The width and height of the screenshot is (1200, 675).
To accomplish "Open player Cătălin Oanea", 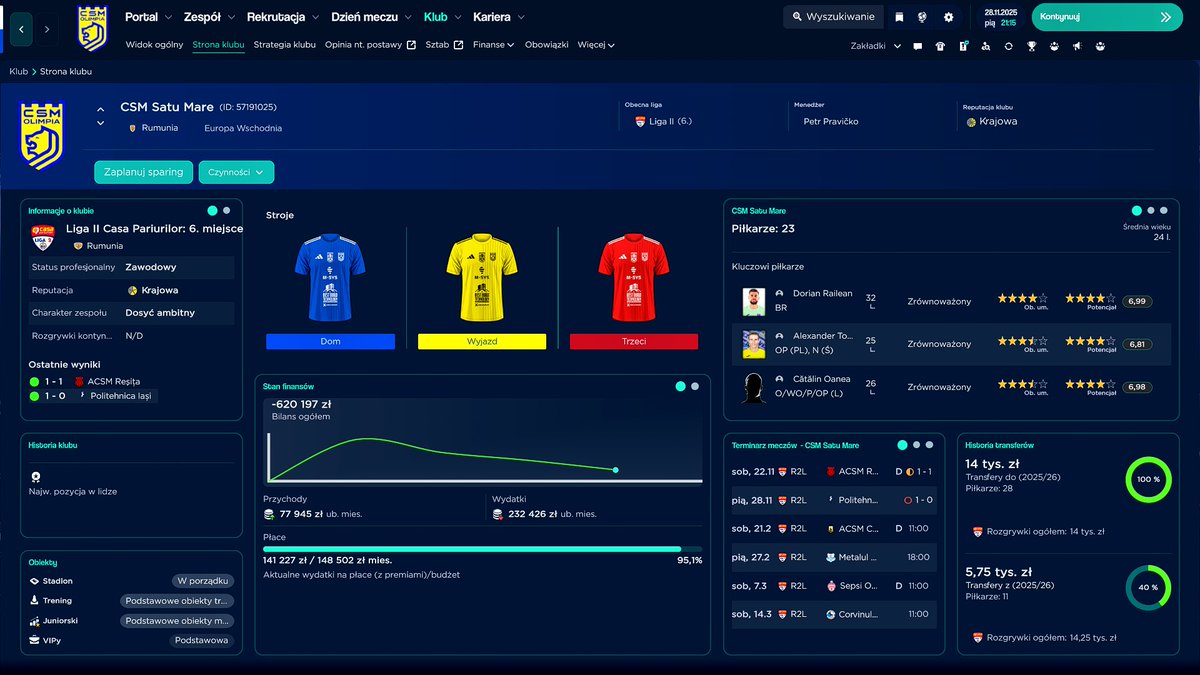I will 823,380.
